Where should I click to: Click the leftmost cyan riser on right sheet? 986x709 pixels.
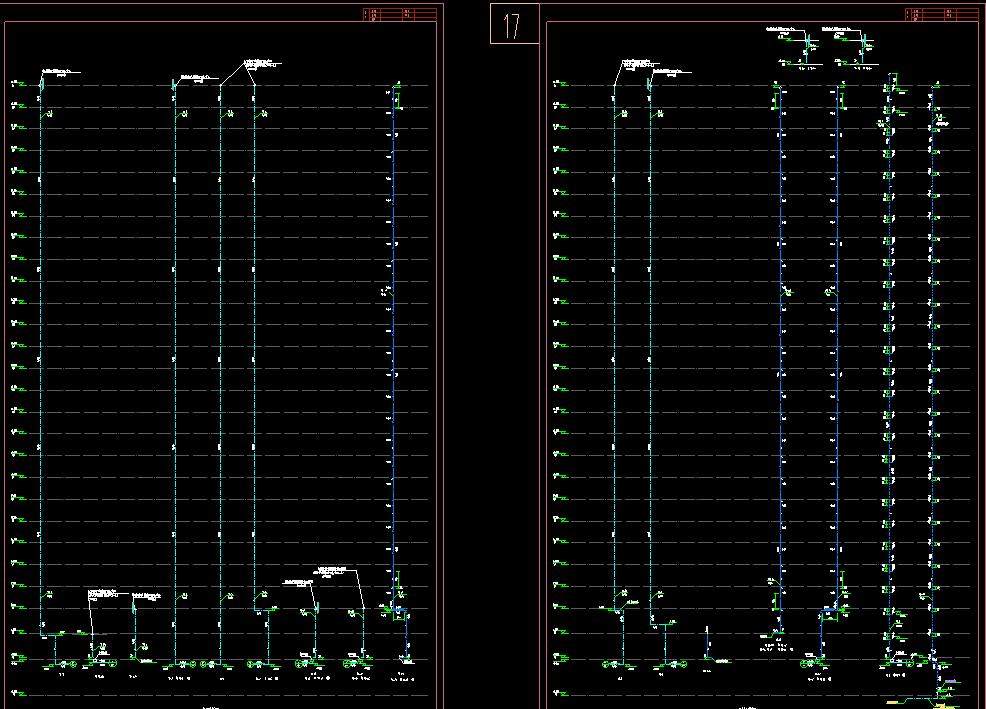(614, 350)
